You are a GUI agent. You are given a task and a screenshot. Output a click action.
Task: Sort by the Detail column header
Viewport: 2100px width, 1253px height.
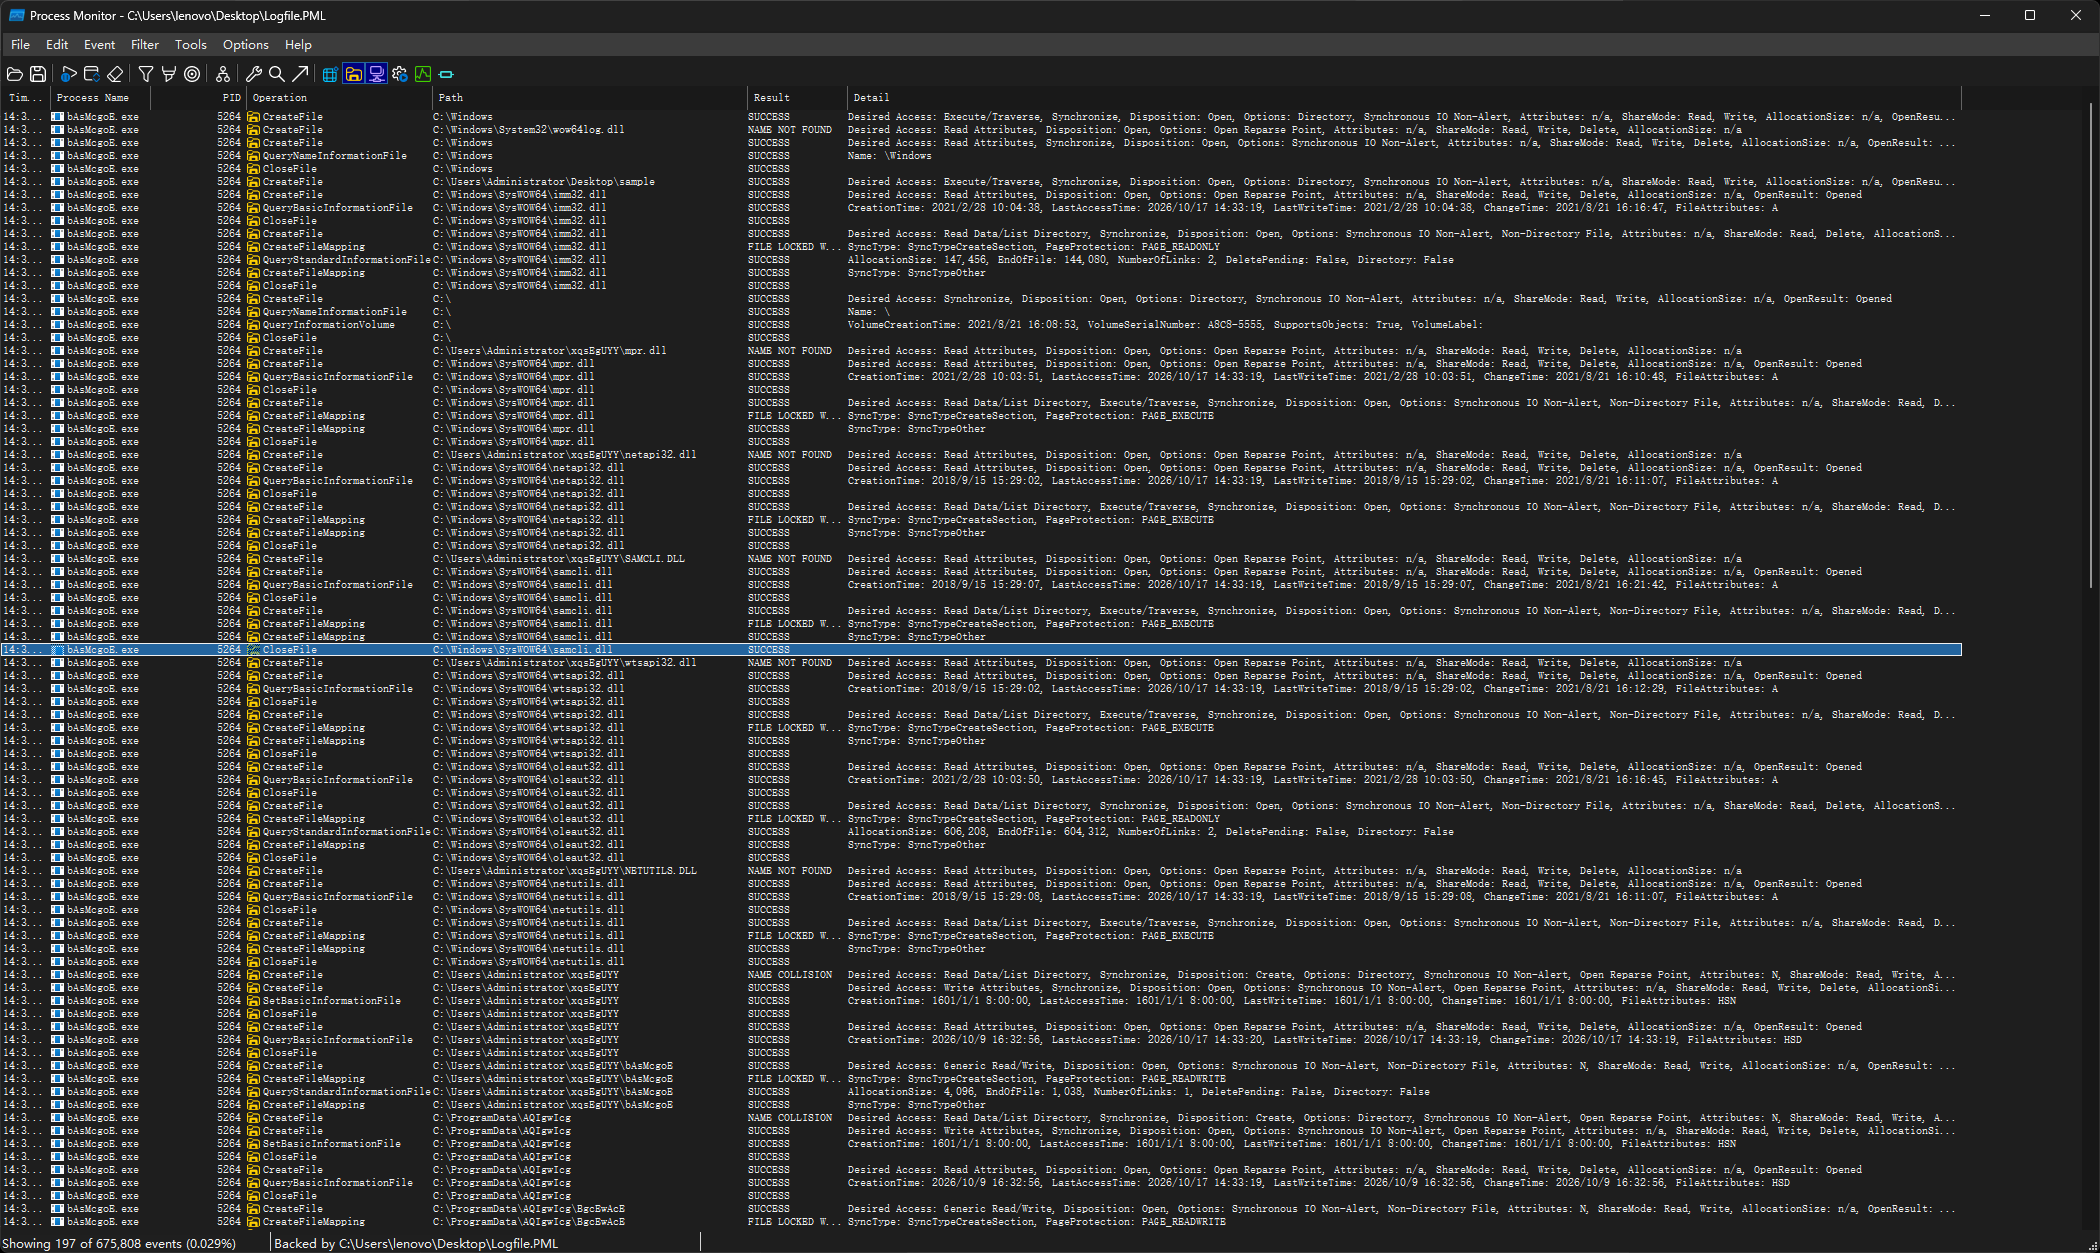1404,98
